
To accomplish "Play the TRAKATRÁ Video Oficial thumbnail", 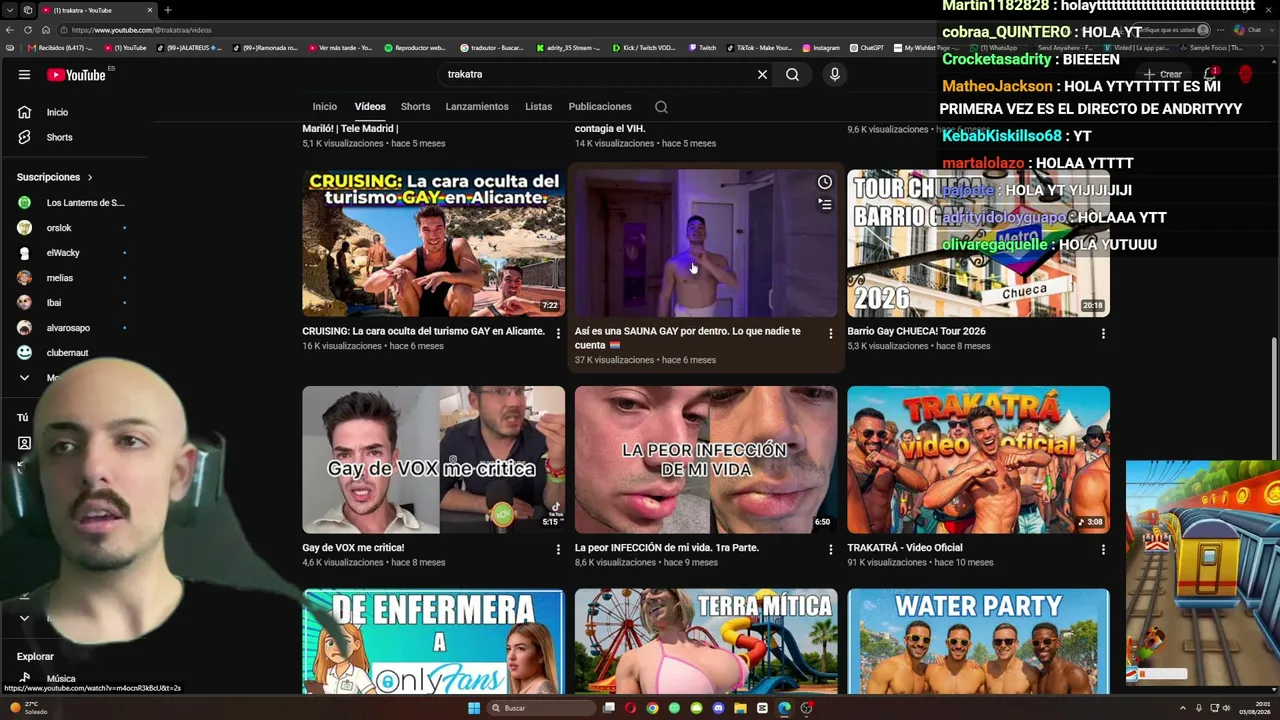I will pyautogui.click(x=978, y=460).
